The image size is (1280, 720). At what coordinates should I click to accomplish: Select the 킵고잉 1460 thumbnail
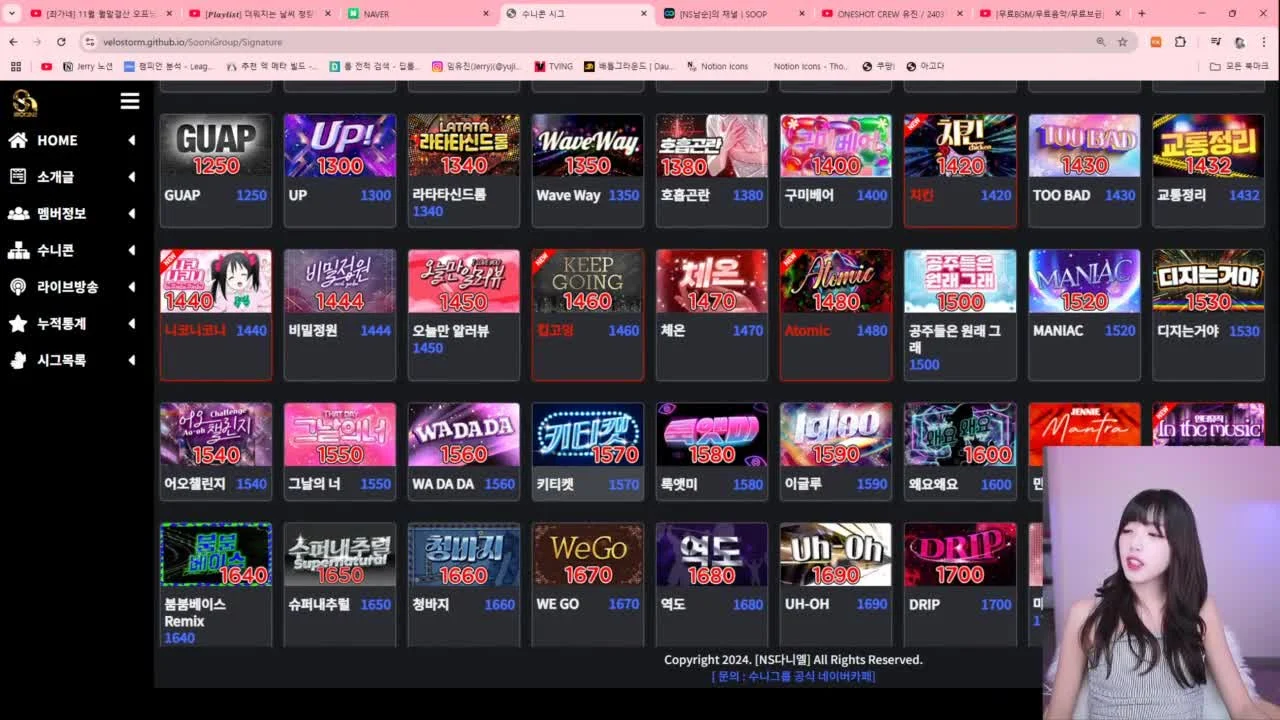(588, 282)
